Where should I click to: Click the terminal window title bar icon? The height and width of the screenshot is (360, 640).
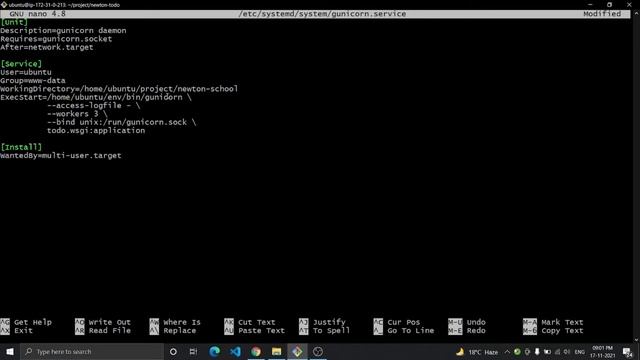pos(4,5)
